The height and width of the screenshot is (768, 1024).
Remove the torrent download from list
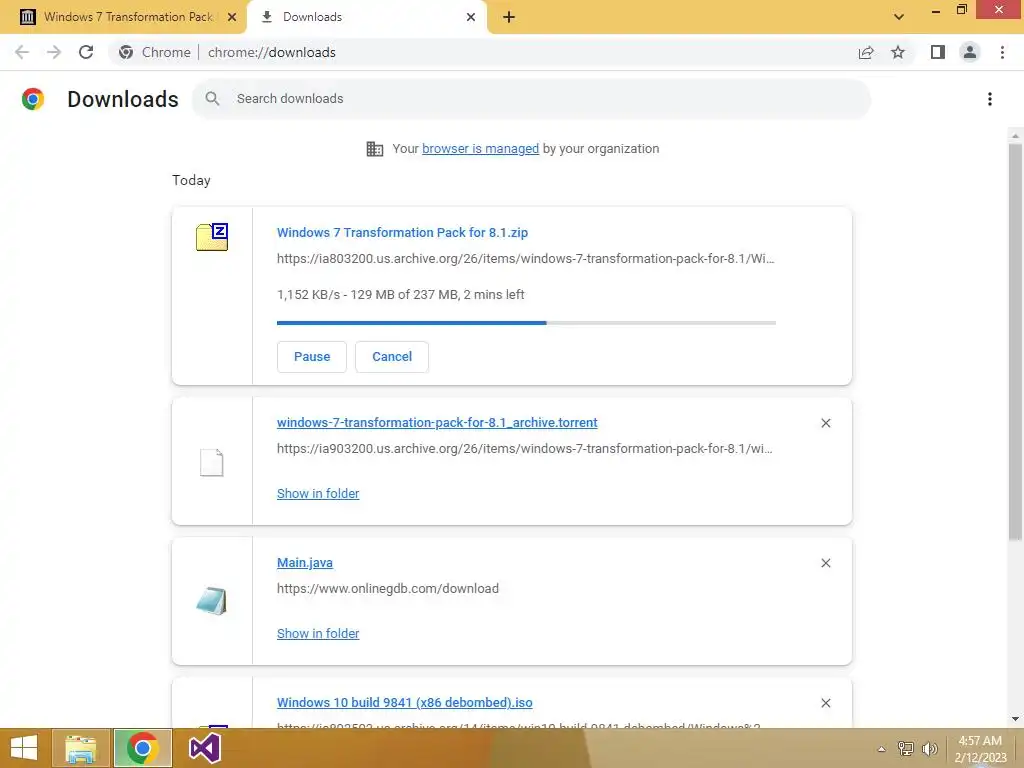pyautogui.click(x=825, y=423)
